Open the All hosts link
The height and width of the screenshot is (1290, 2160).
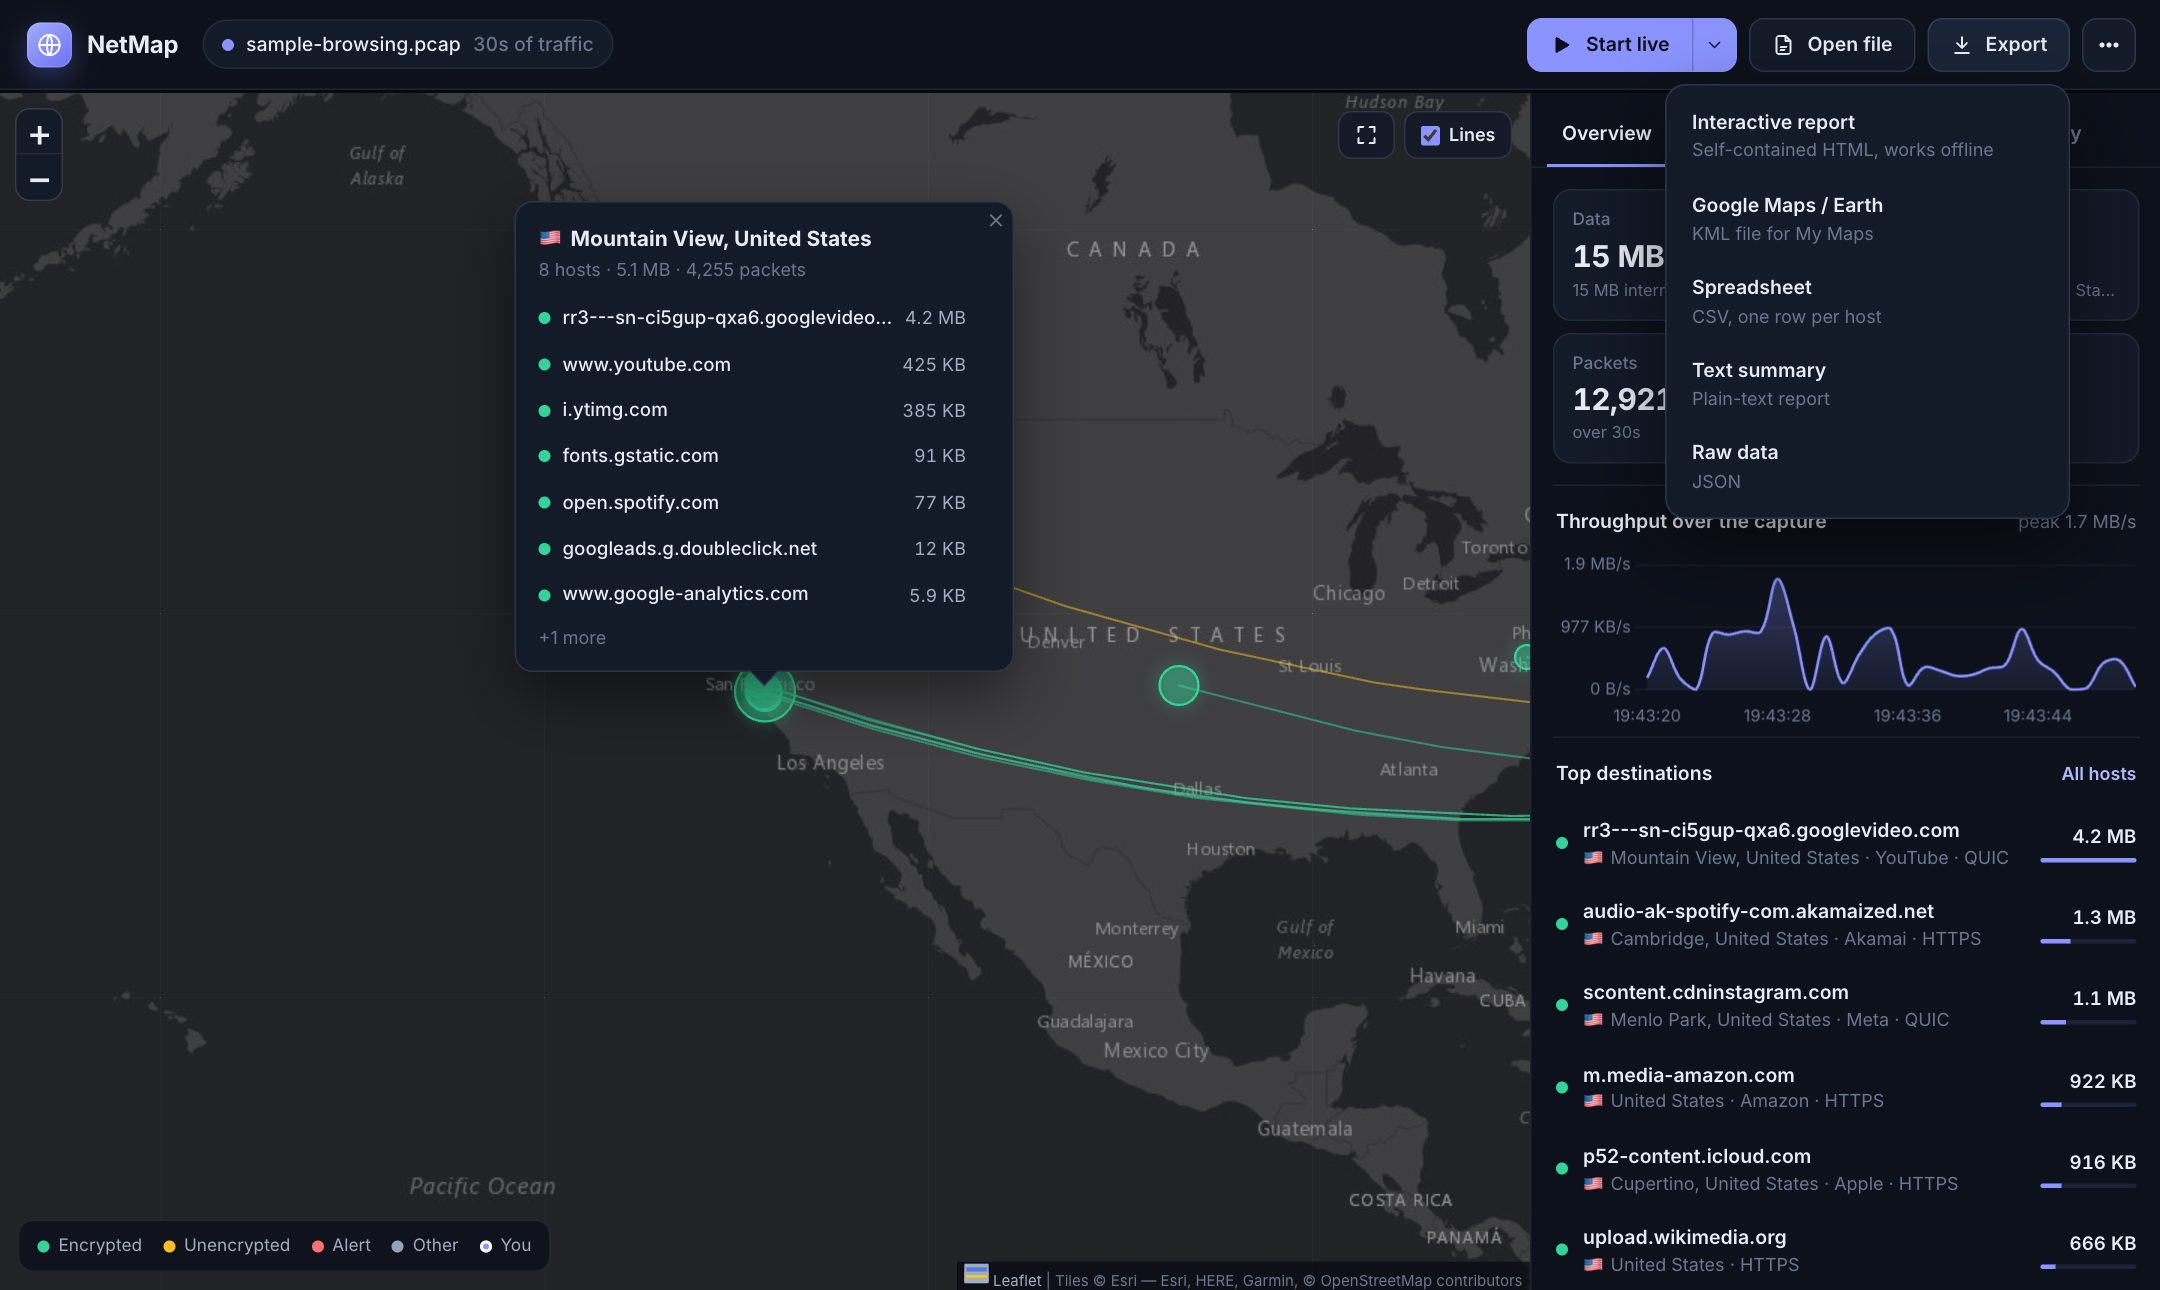pyautogui.click(x=2098, y=774)
